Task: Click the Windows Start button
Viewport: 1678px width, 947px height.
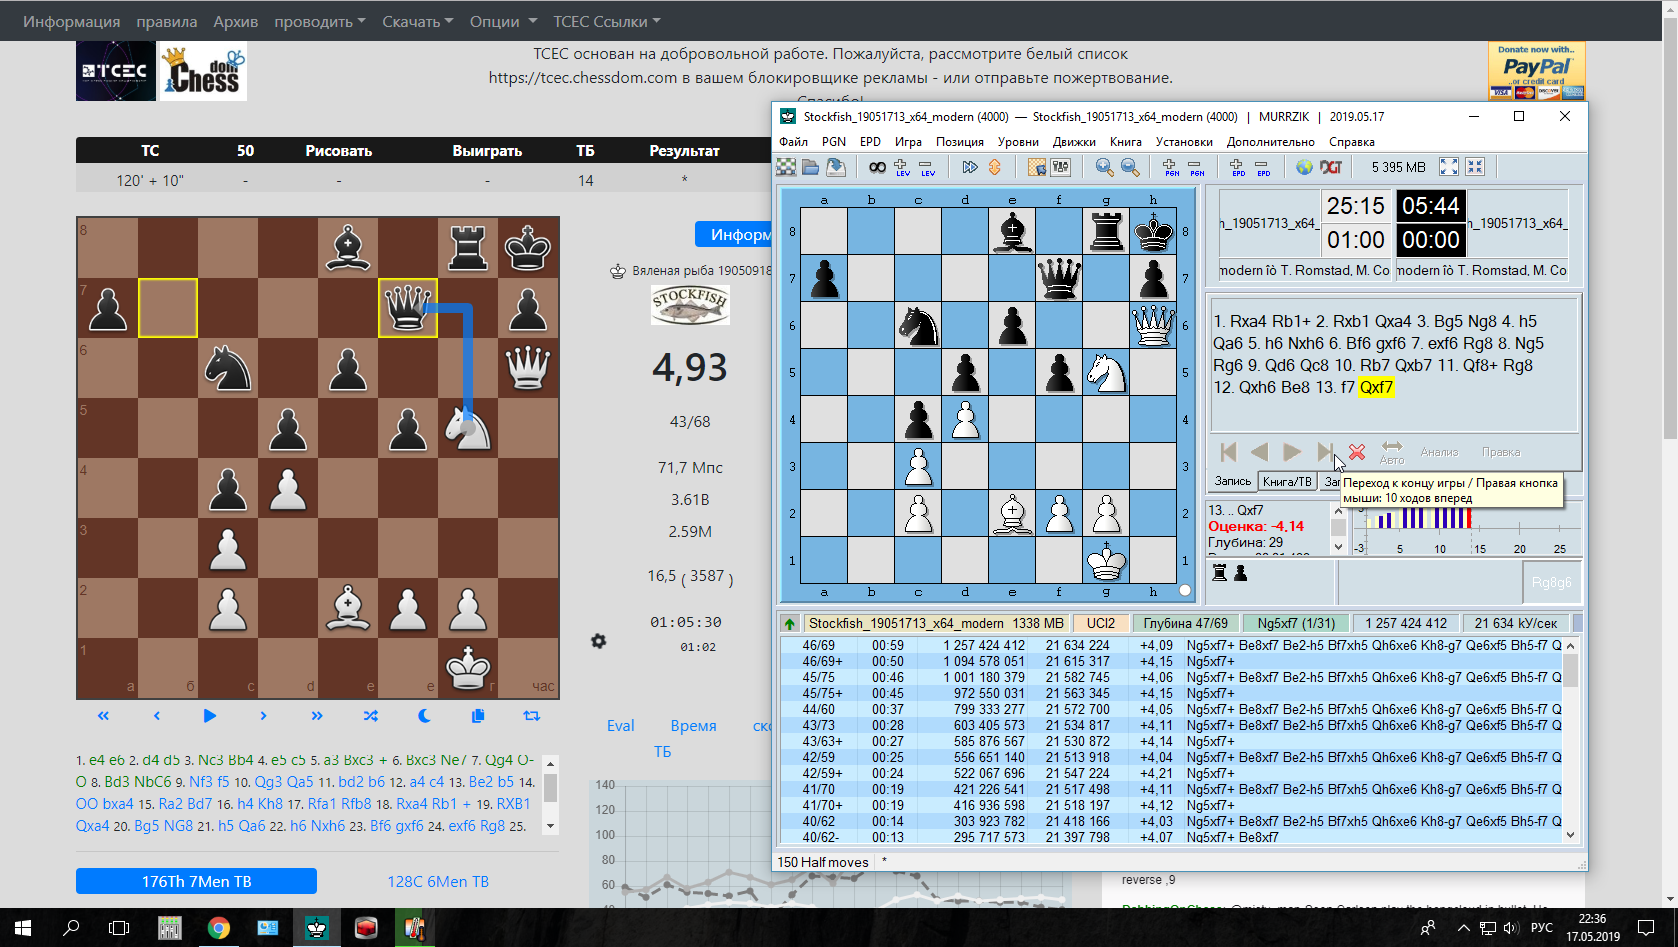Action: coord(23,928)
